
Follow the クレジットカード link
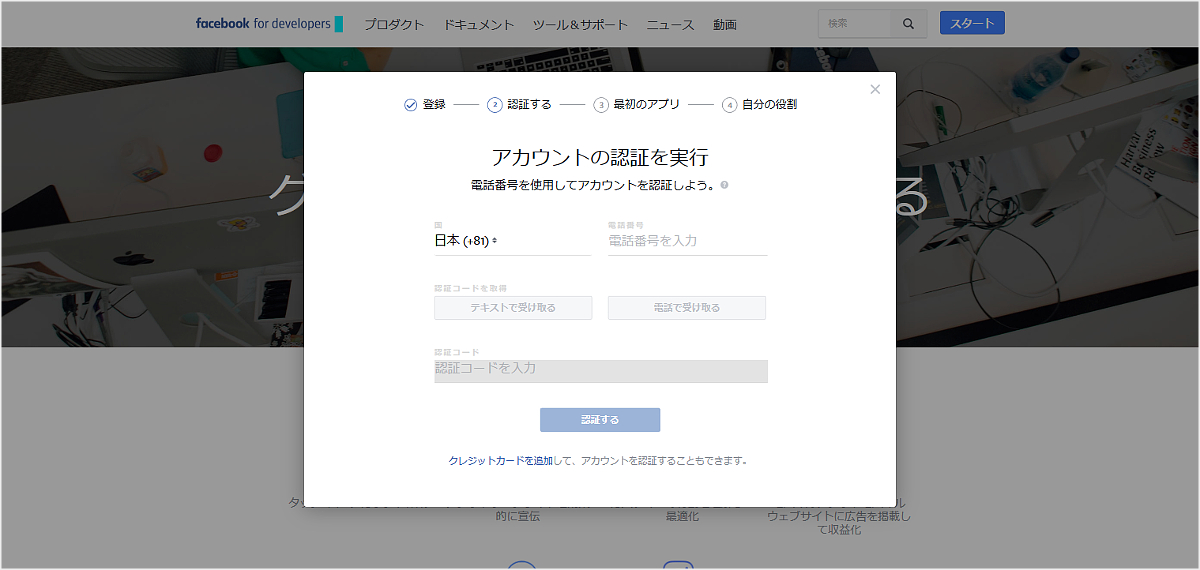click(485, 461)
